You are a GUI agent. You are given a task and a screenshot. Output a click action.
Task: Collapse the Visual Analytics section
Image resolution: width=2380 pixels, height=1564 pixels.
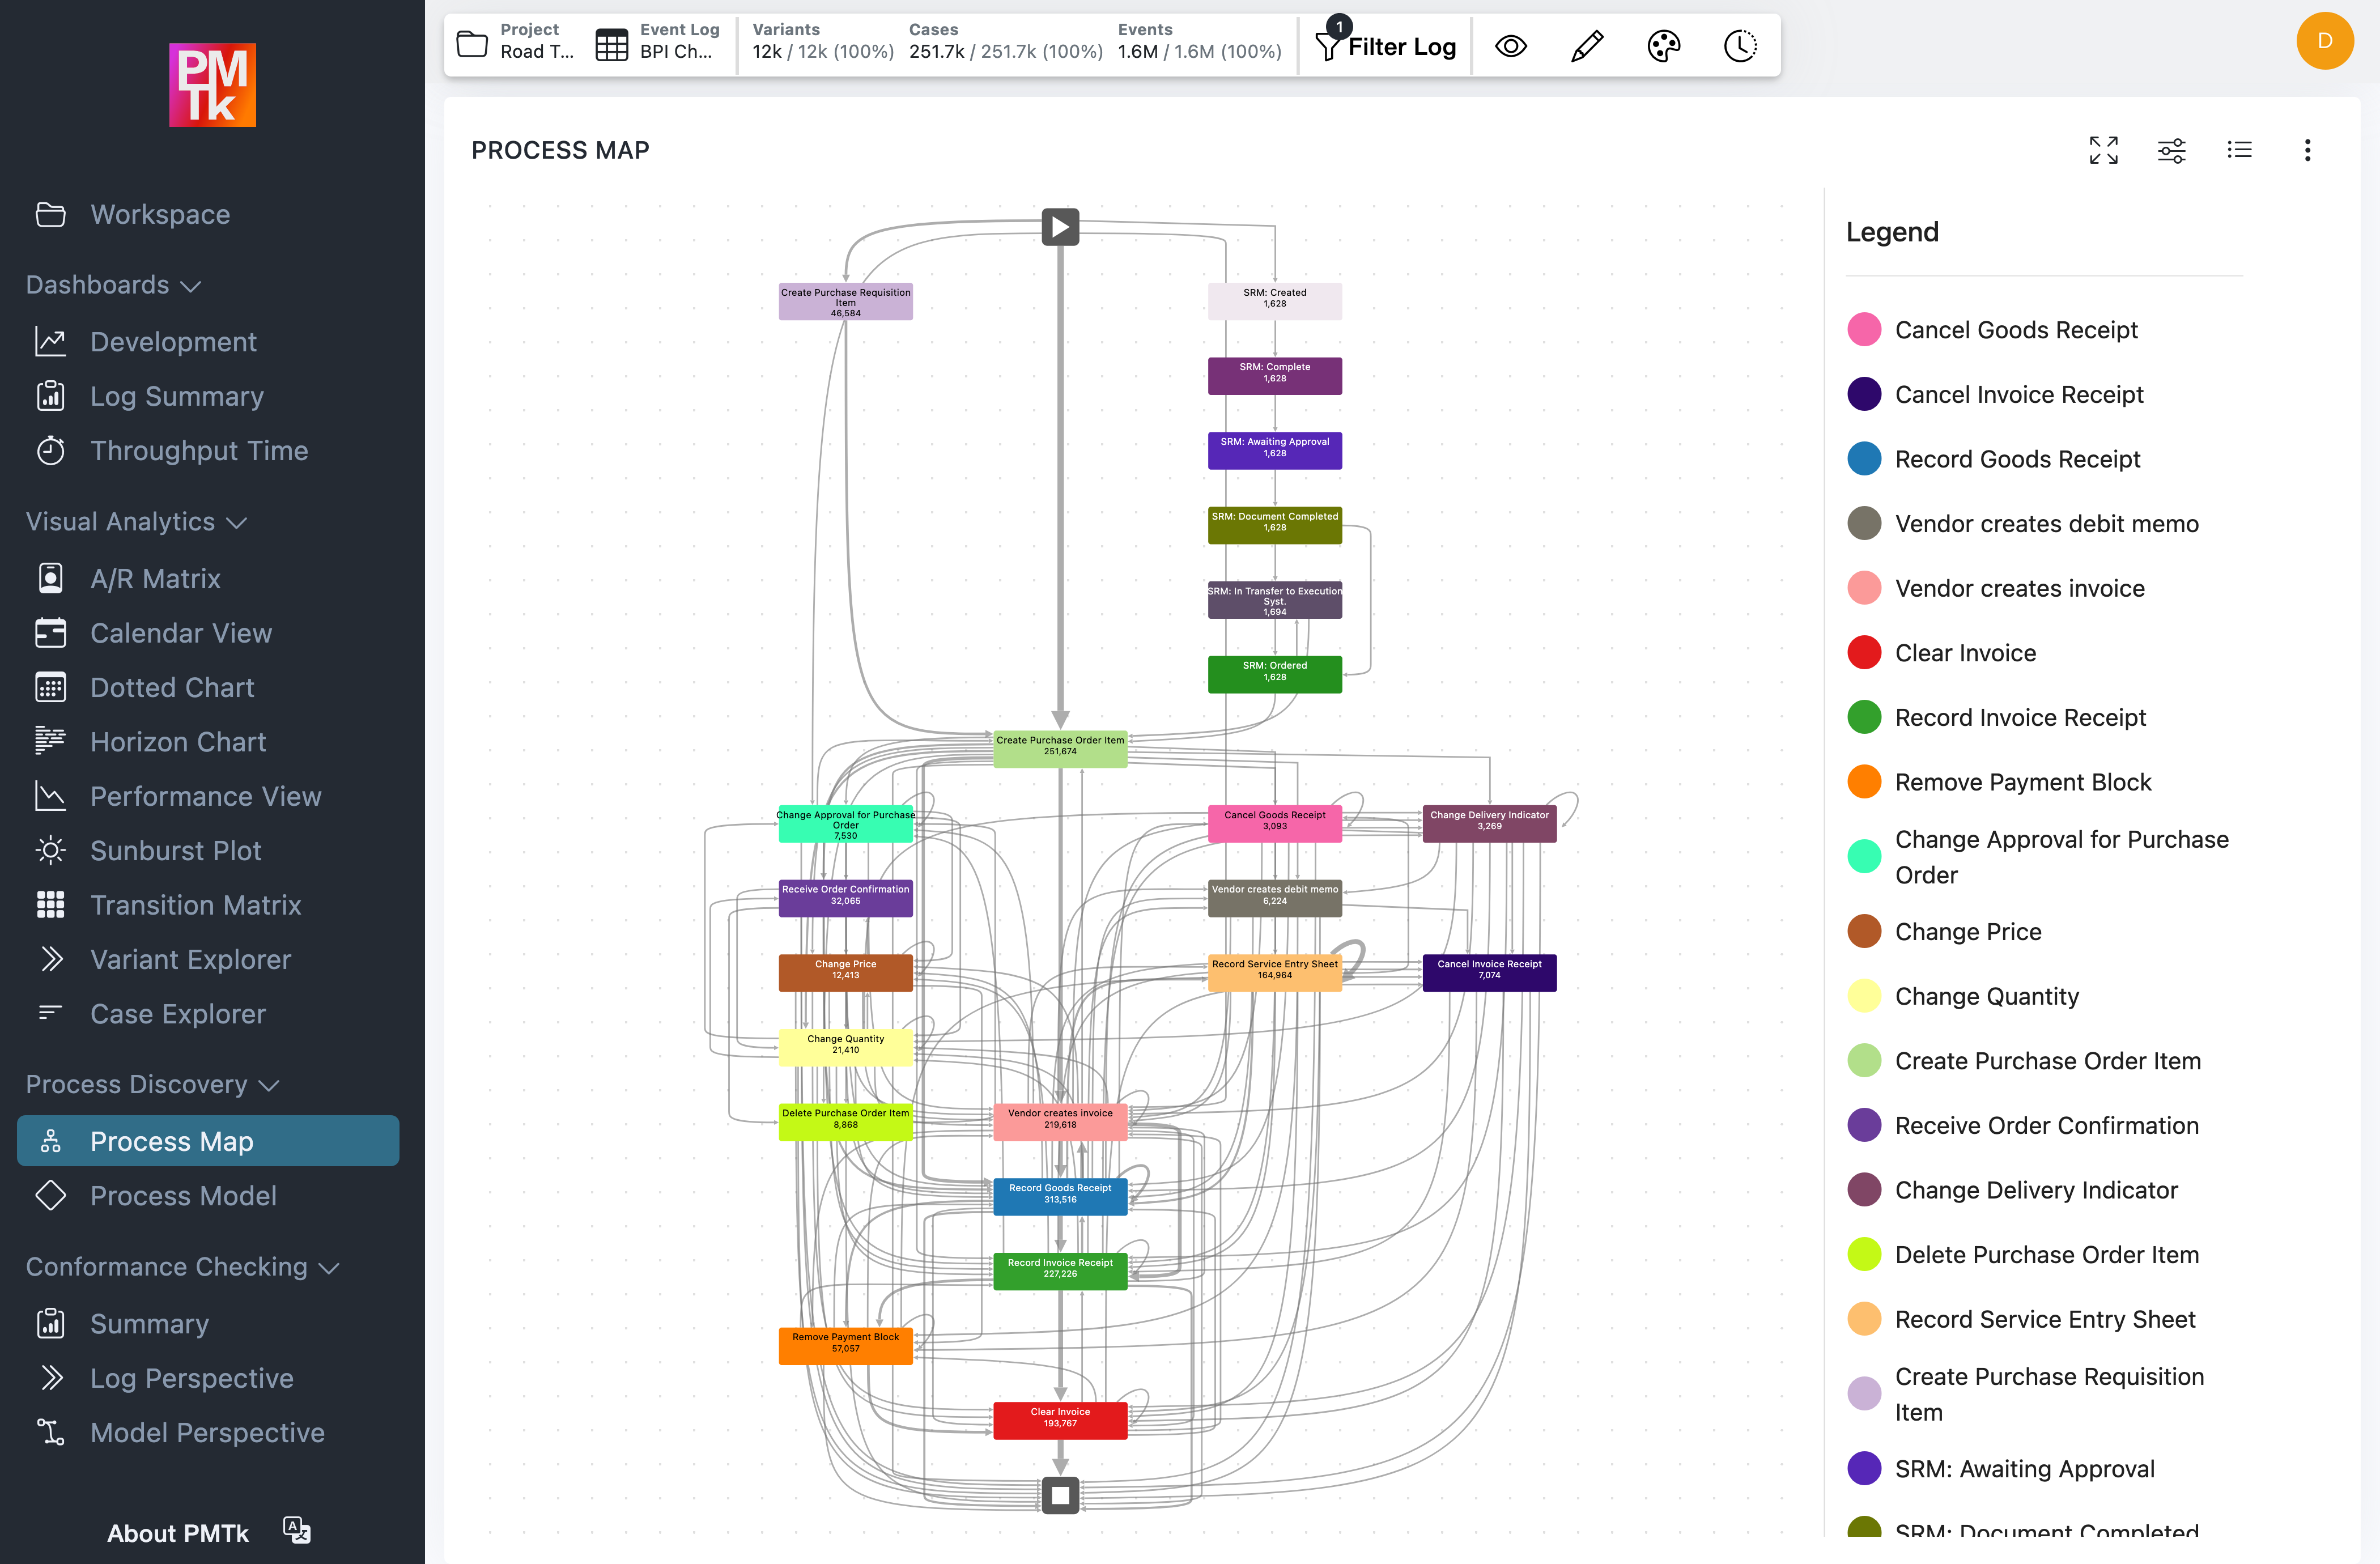(x=237, y=522)
